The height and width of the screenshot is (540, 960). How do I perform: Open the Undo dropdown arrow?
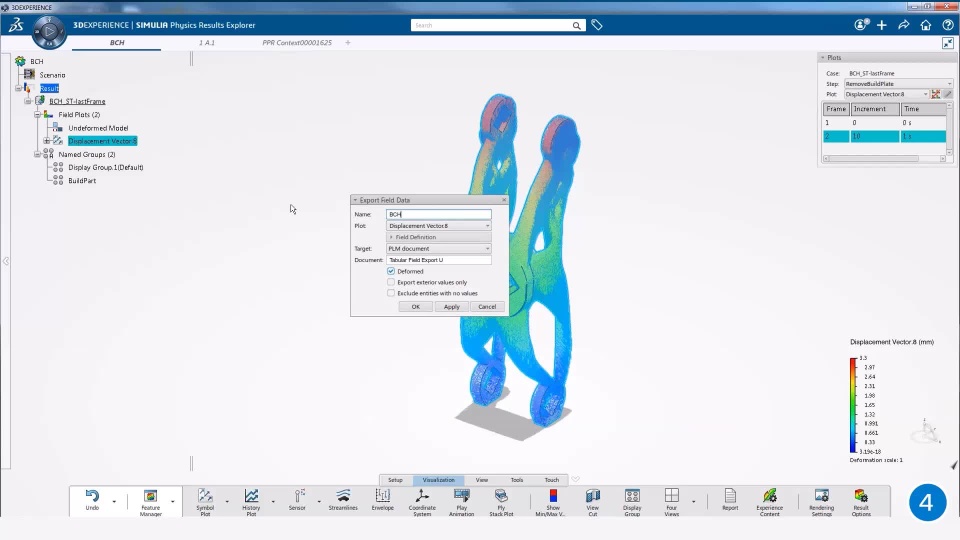click(x=114, y=501)
